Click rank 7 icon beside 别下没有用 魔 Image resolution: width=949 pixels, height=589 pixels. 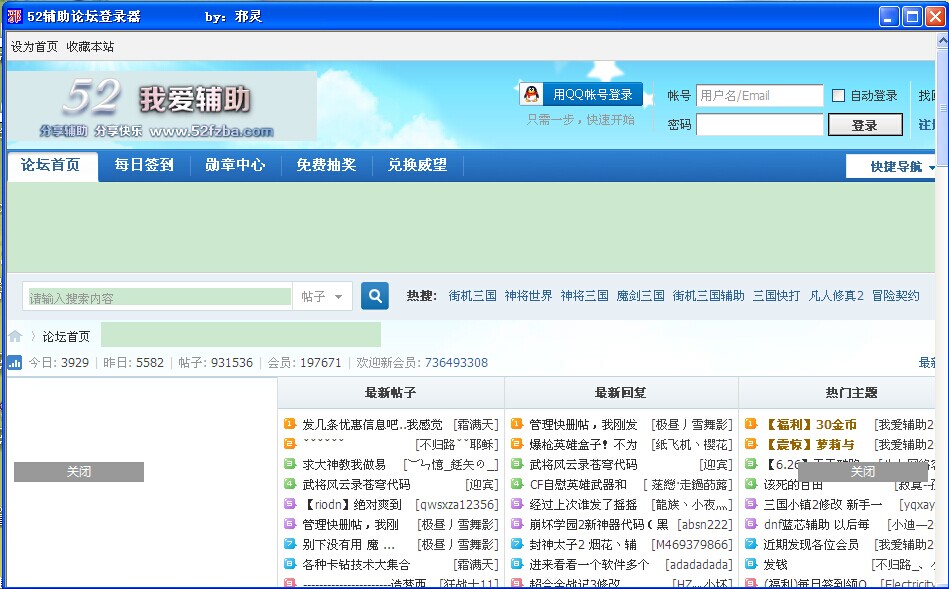290,544
